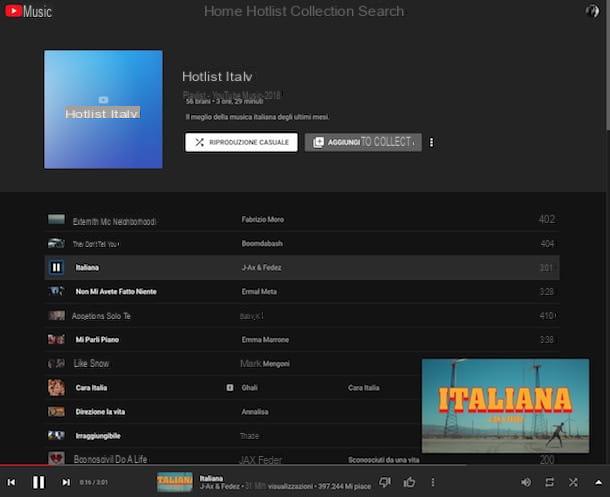Click the Boomdabash song thumbnail
The width and height of the screenshot is (610, 497).
coord(56,243)
